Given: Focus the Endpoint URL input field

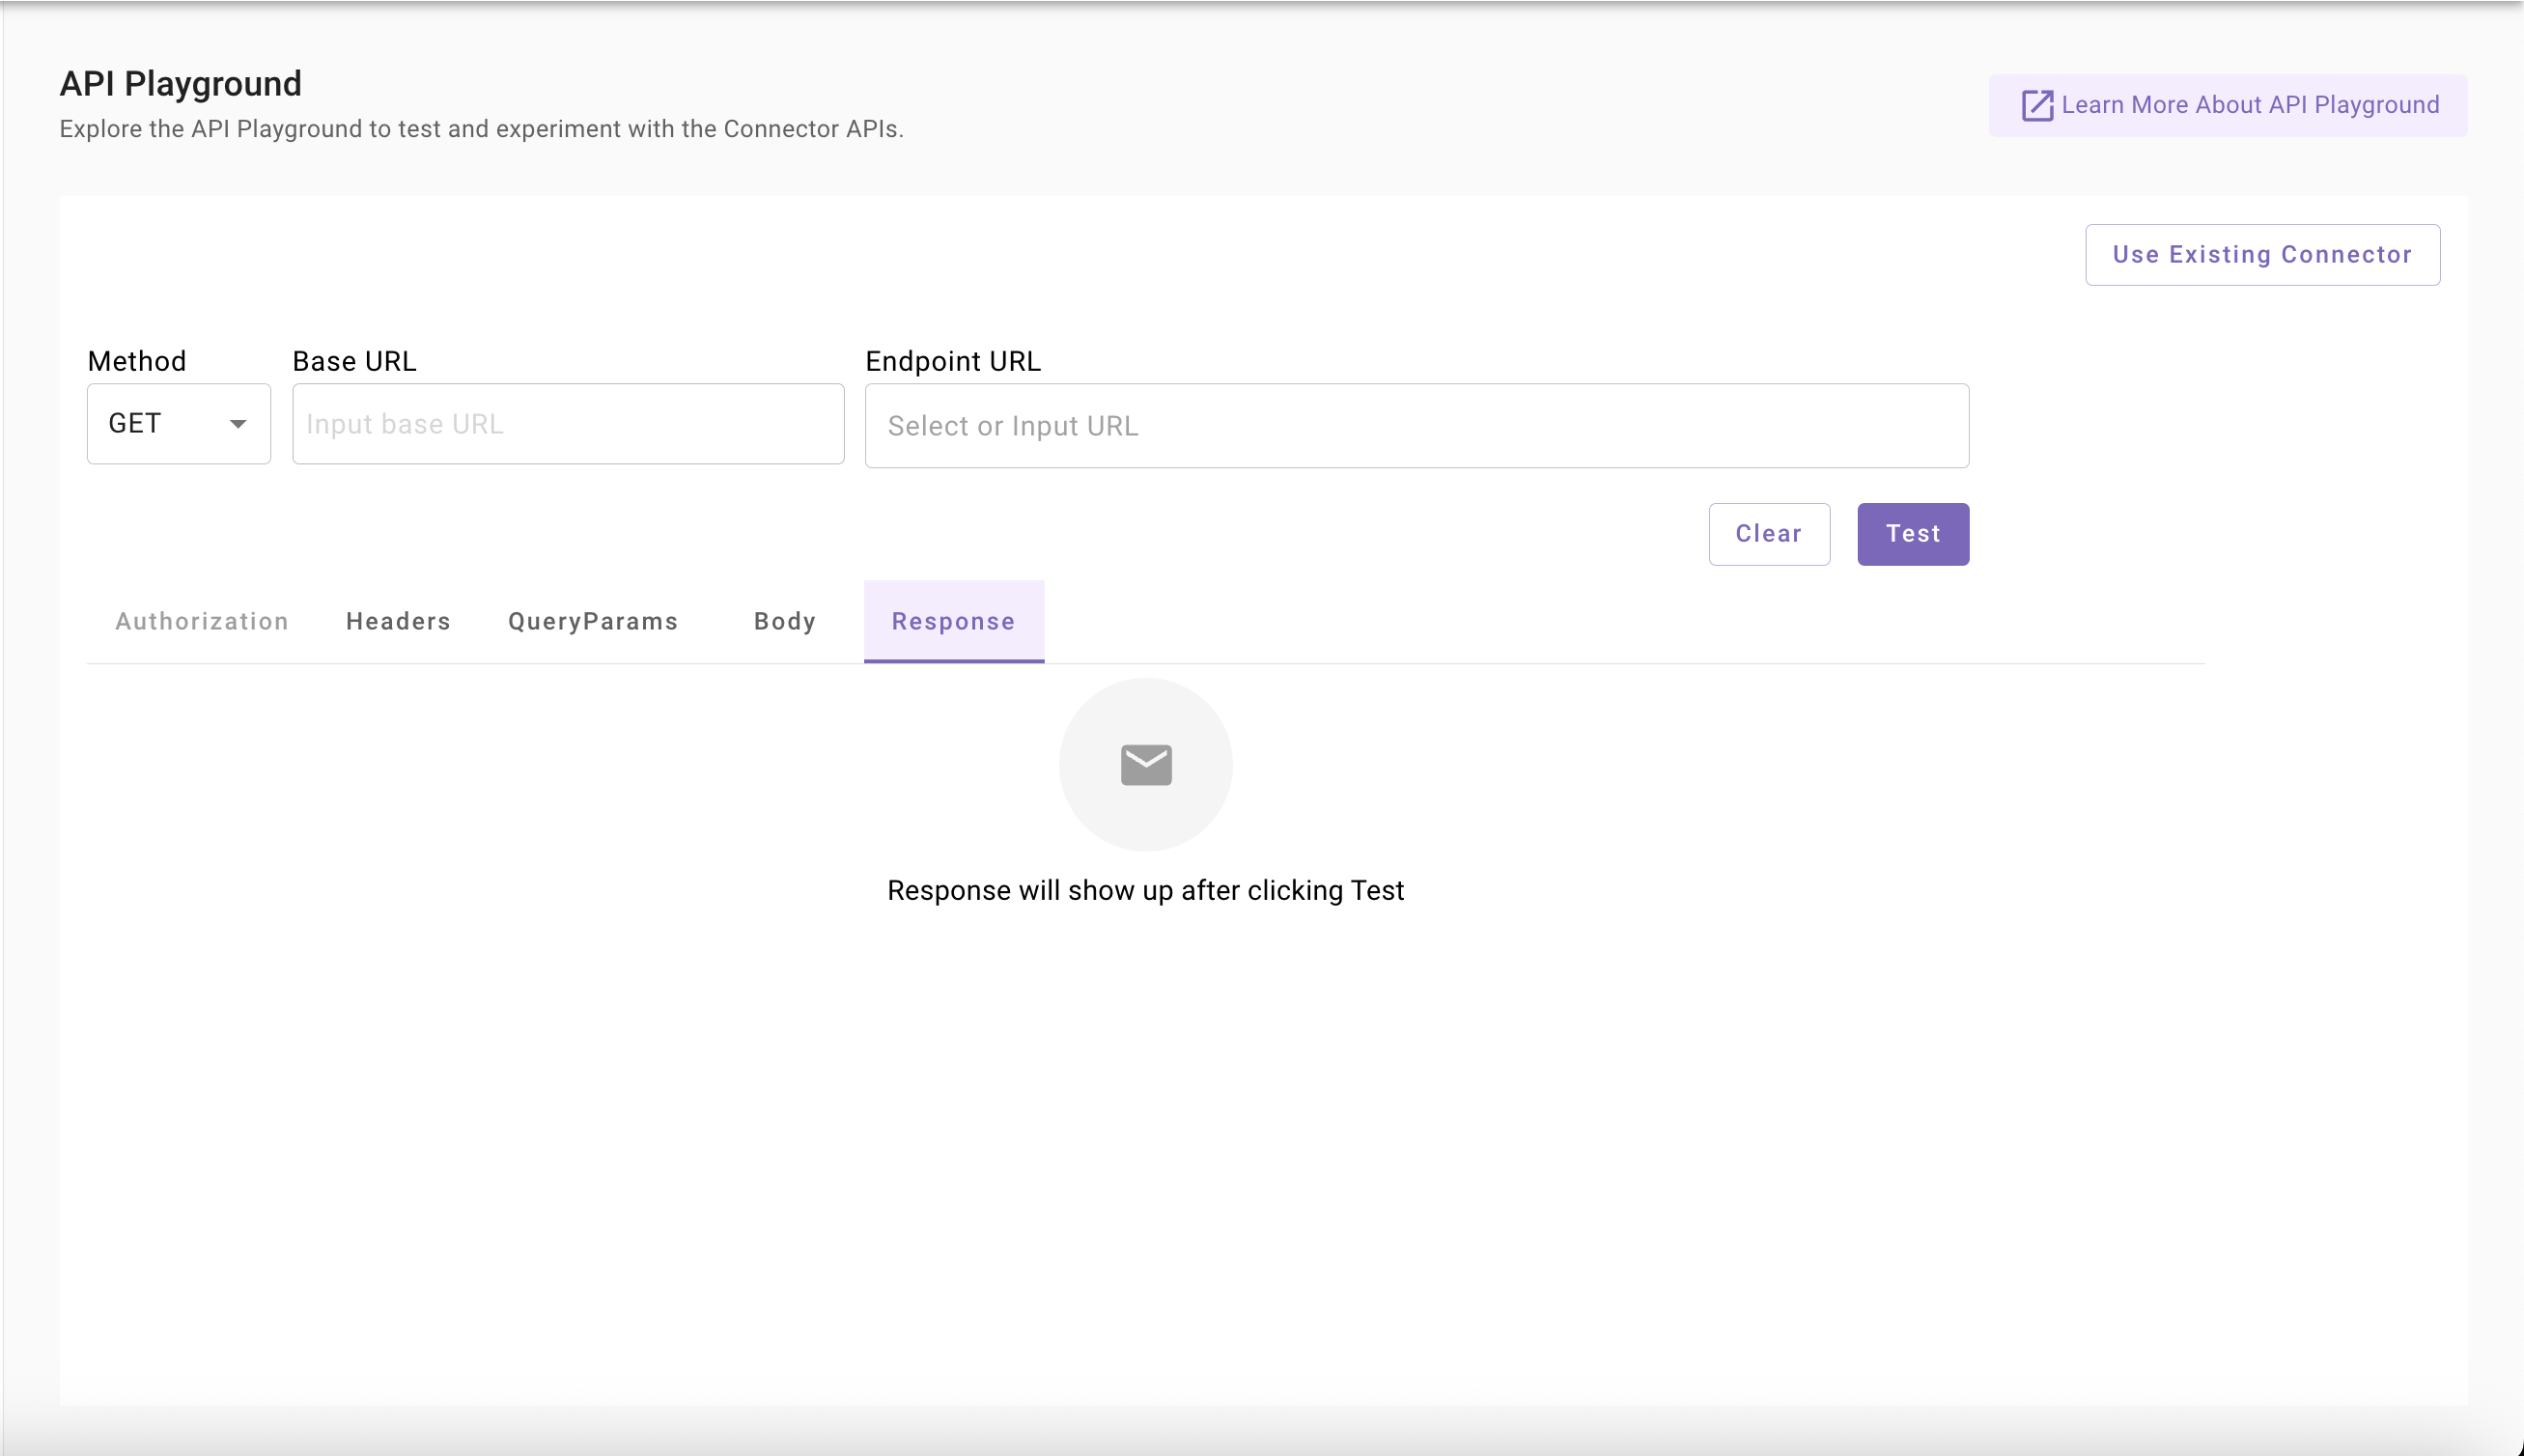Looking at the screenshot, I should (x=1417, y=426).
